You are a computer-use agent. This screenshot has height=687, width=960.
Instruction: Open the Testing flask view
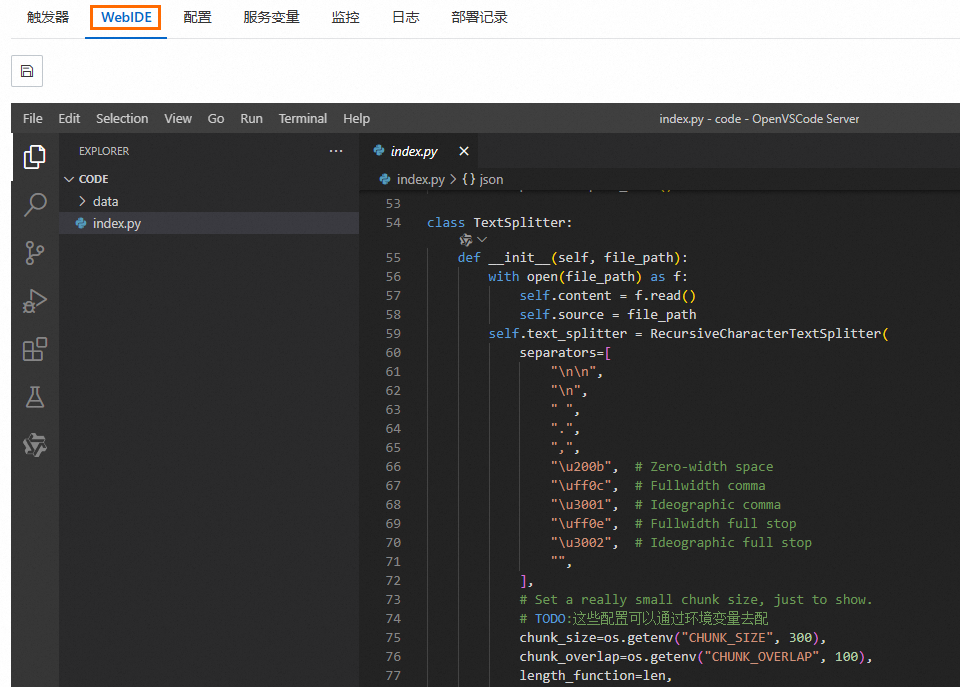coord(35,397)
